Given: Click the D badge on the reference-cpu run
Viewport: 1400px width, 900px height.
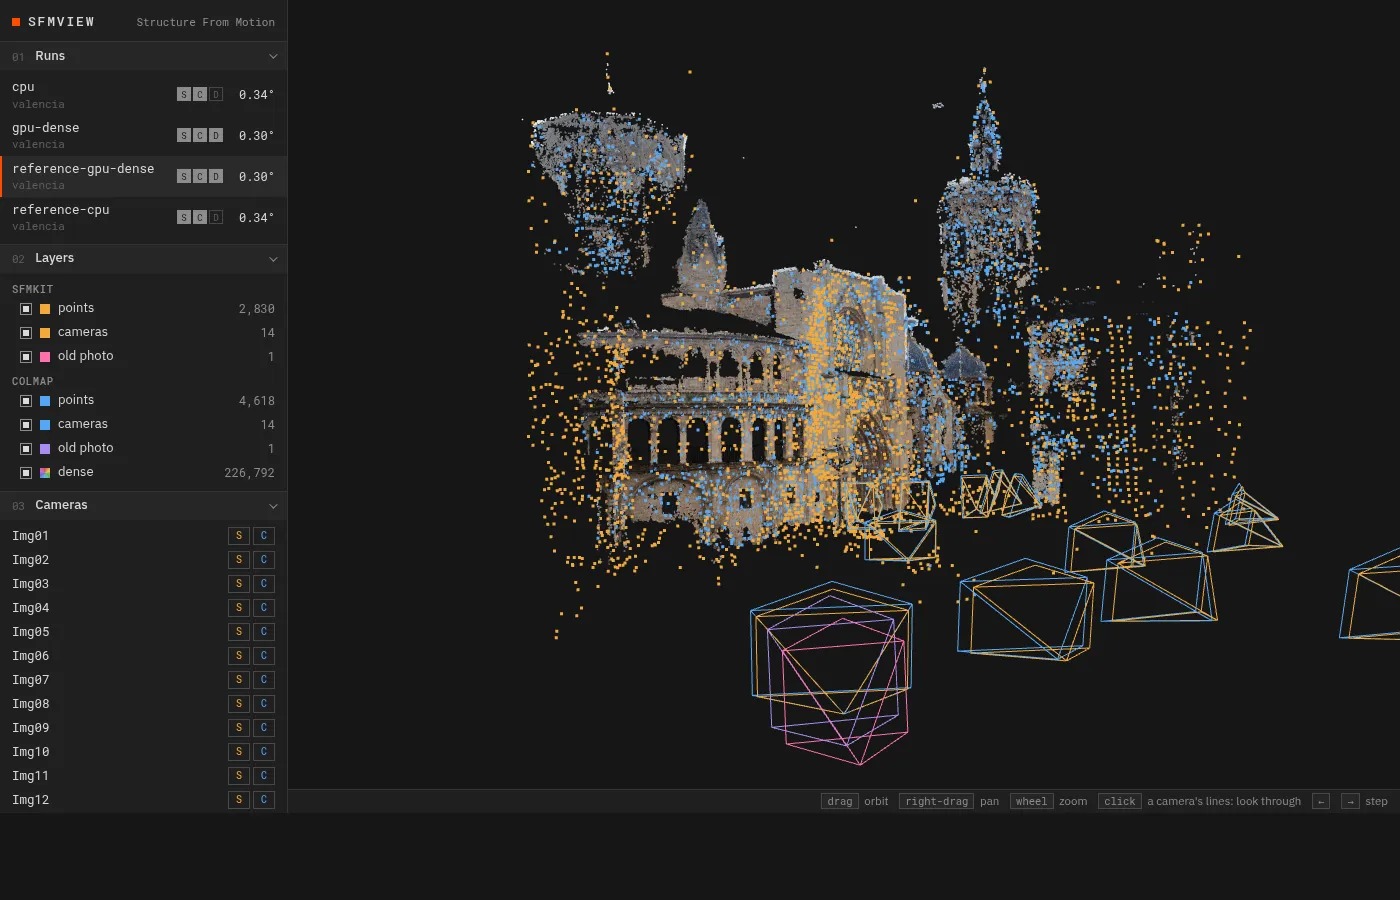Looking at the screenshot, I should click(216, 217).
